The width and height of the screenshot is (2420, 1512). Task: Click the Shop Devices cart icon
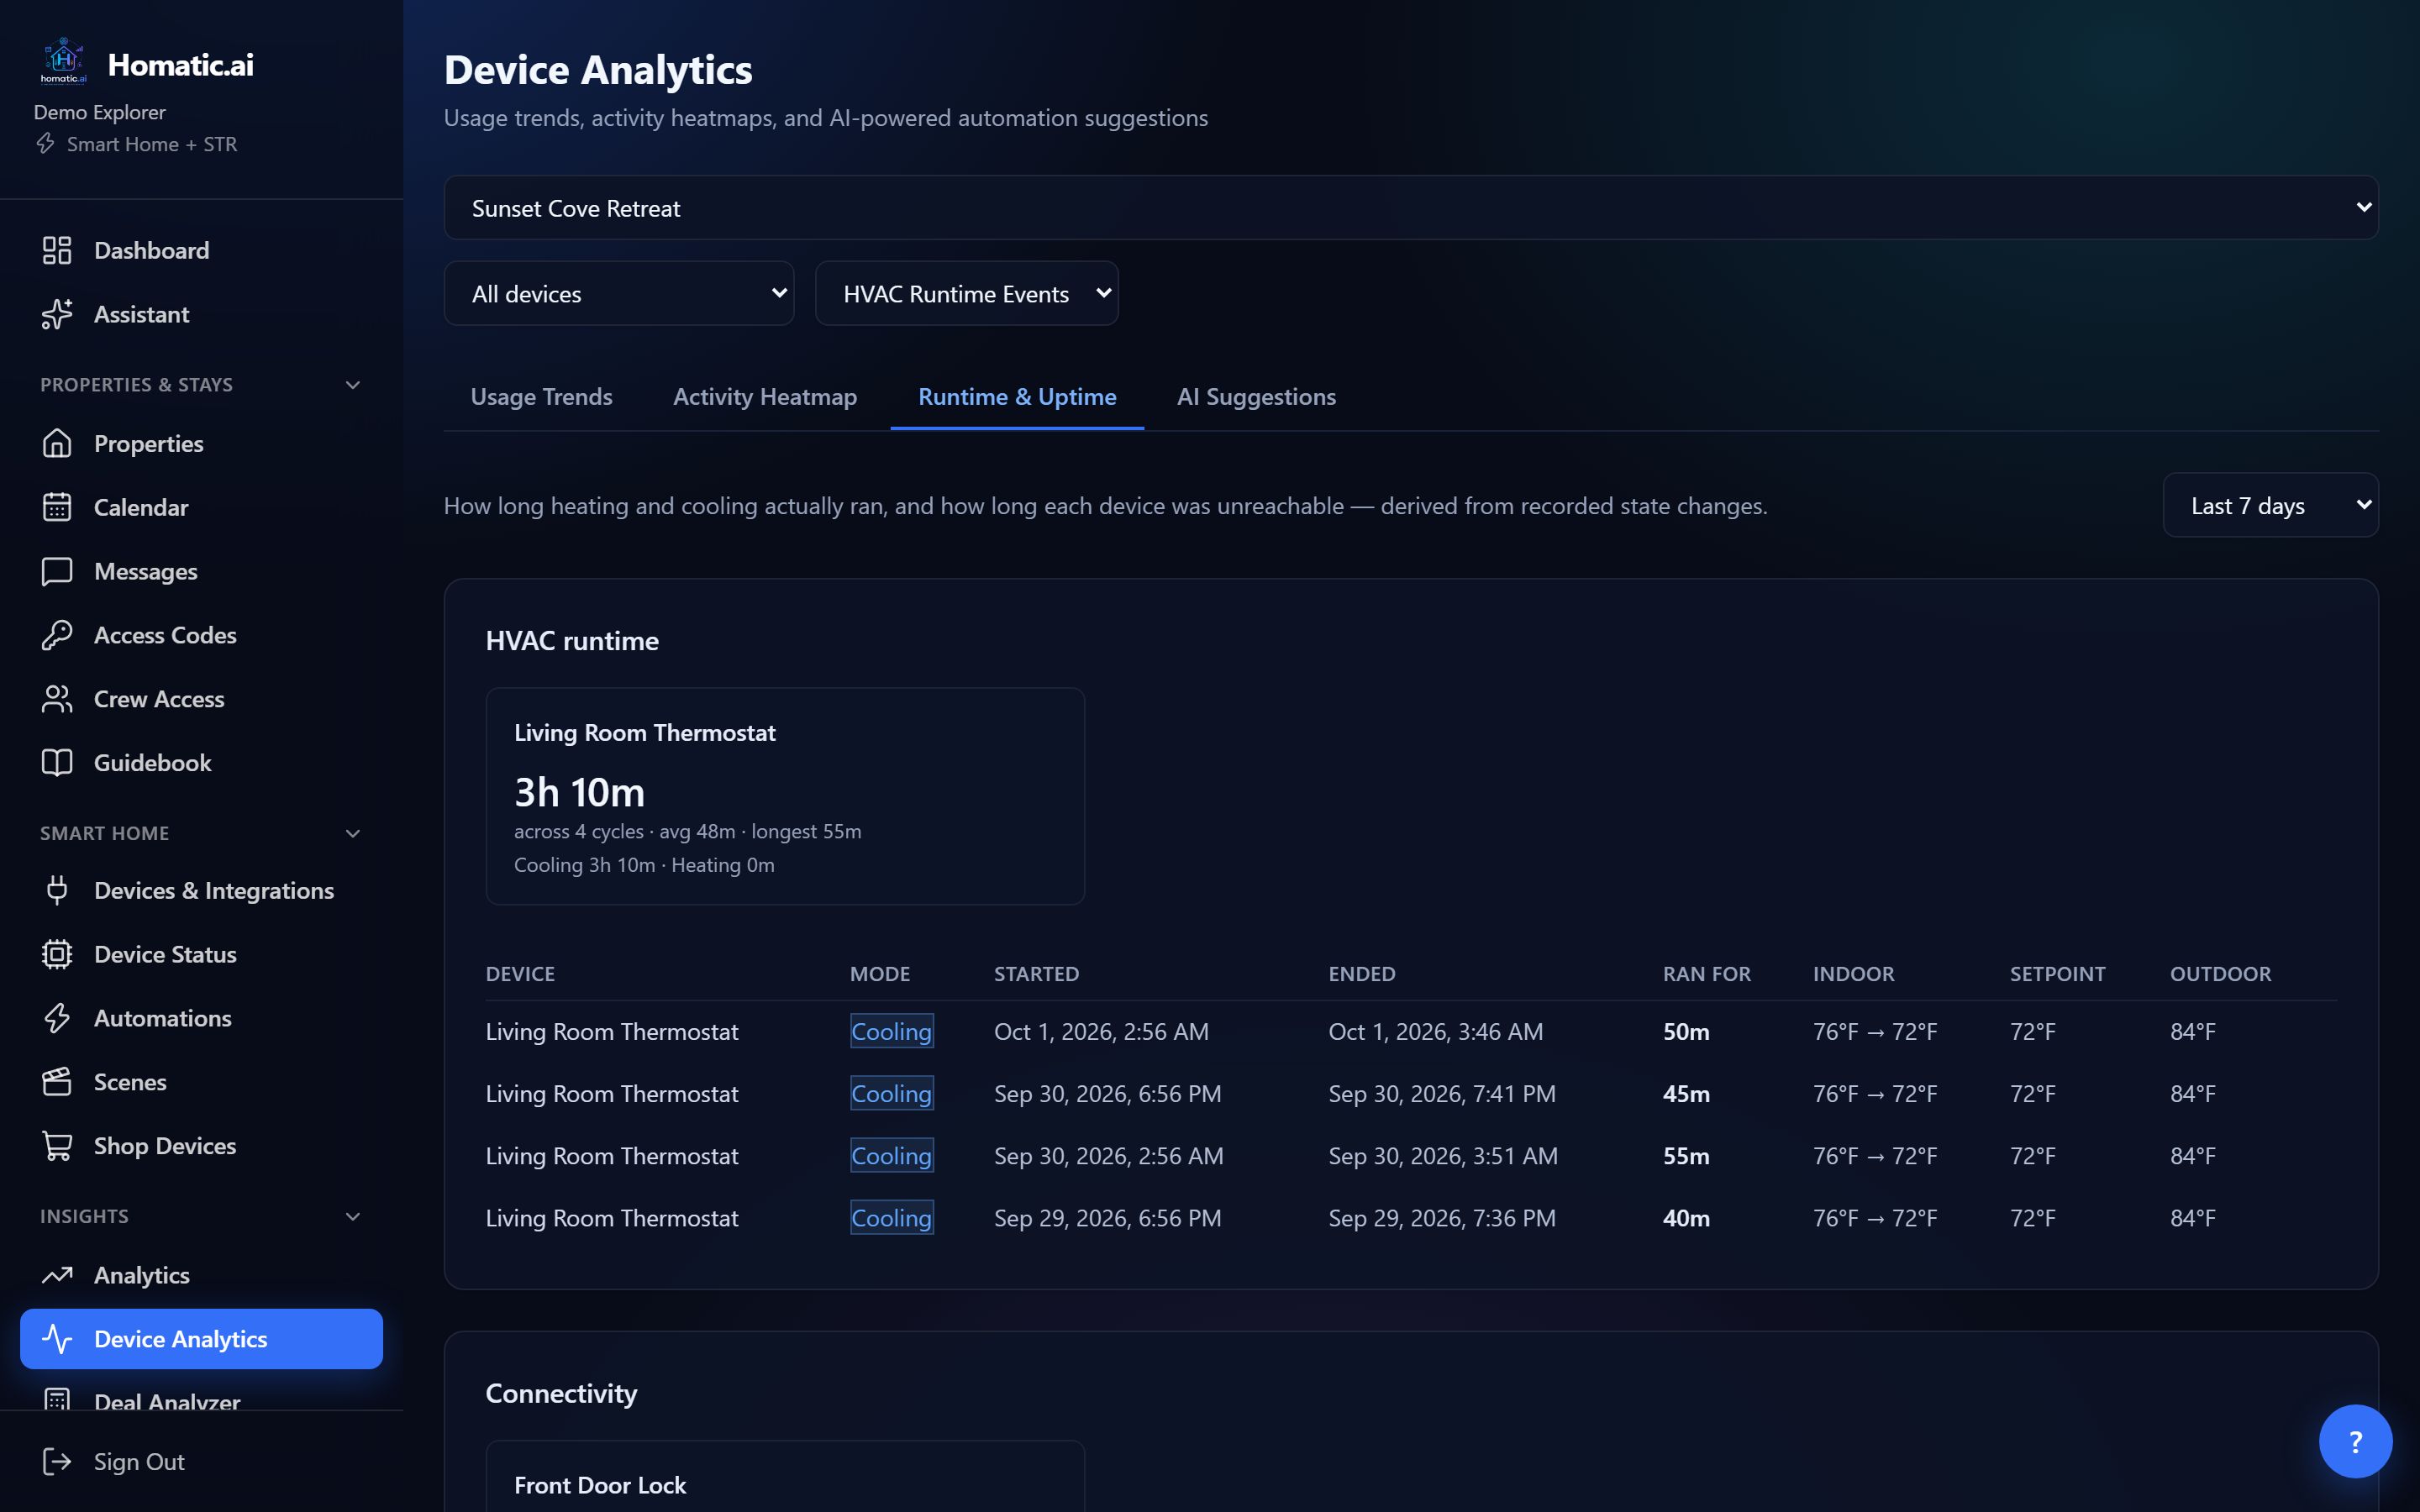click(57, 1146)
